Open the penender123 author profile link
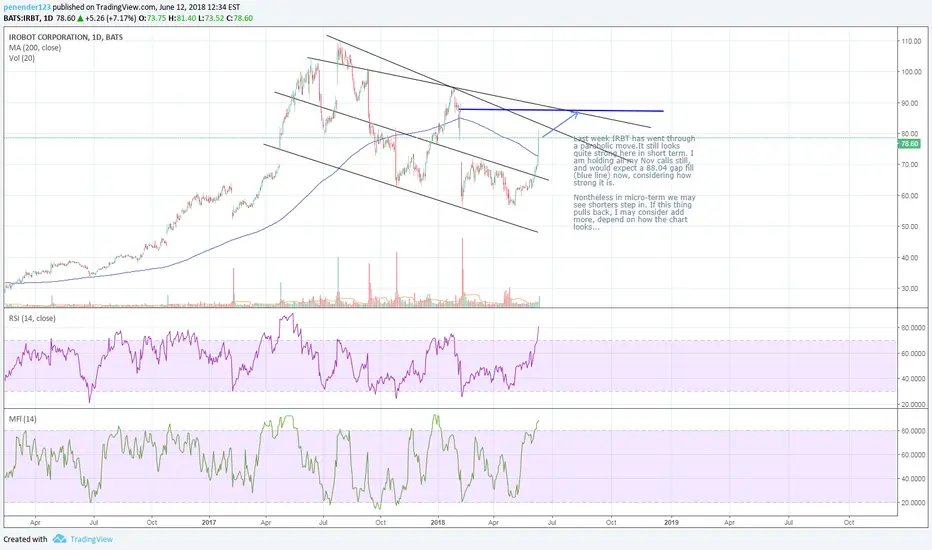 pyautogui.click(x=27, y=7)
